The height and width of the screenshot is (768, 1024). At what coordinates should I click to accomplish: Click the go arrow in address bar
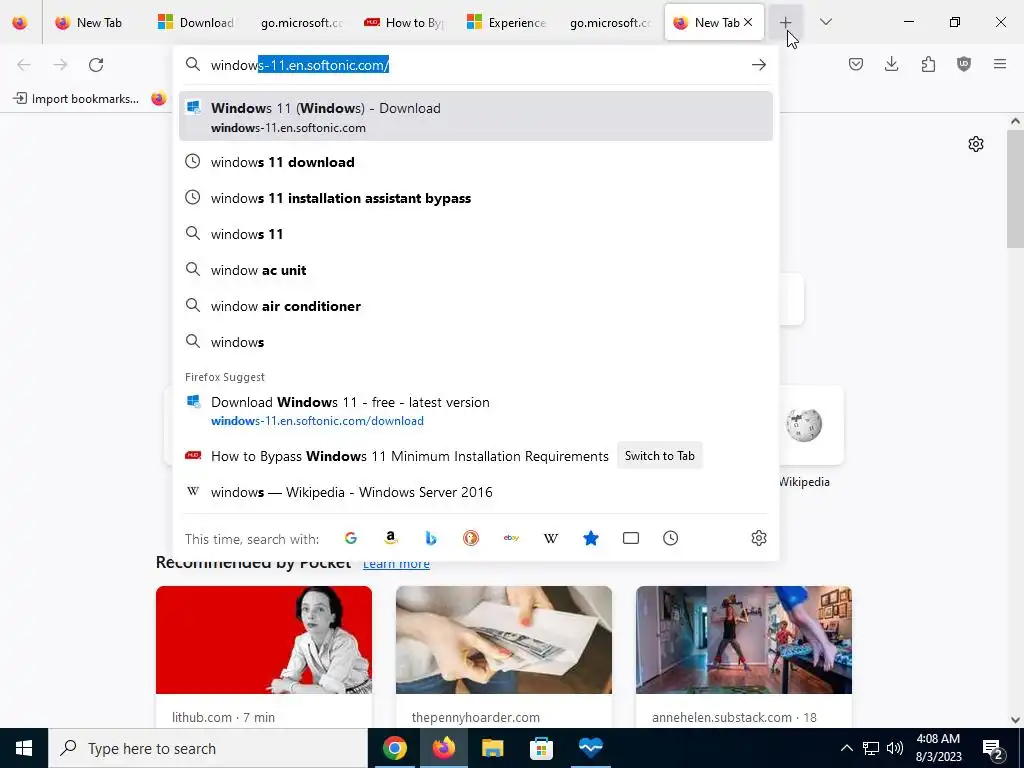758,65
